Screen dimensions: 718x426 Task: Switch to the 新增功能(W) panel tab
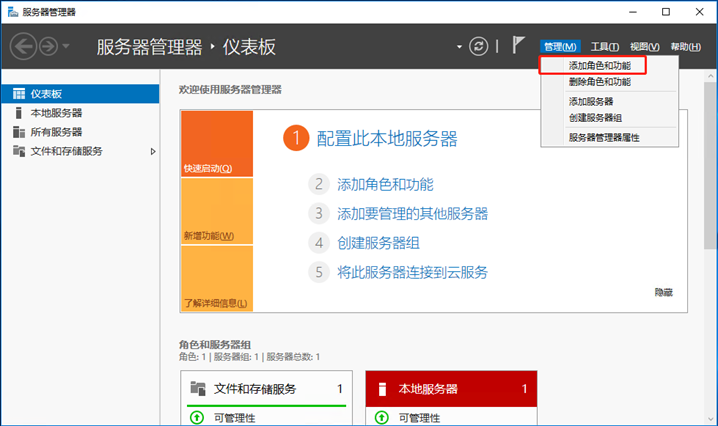[208, 236]
